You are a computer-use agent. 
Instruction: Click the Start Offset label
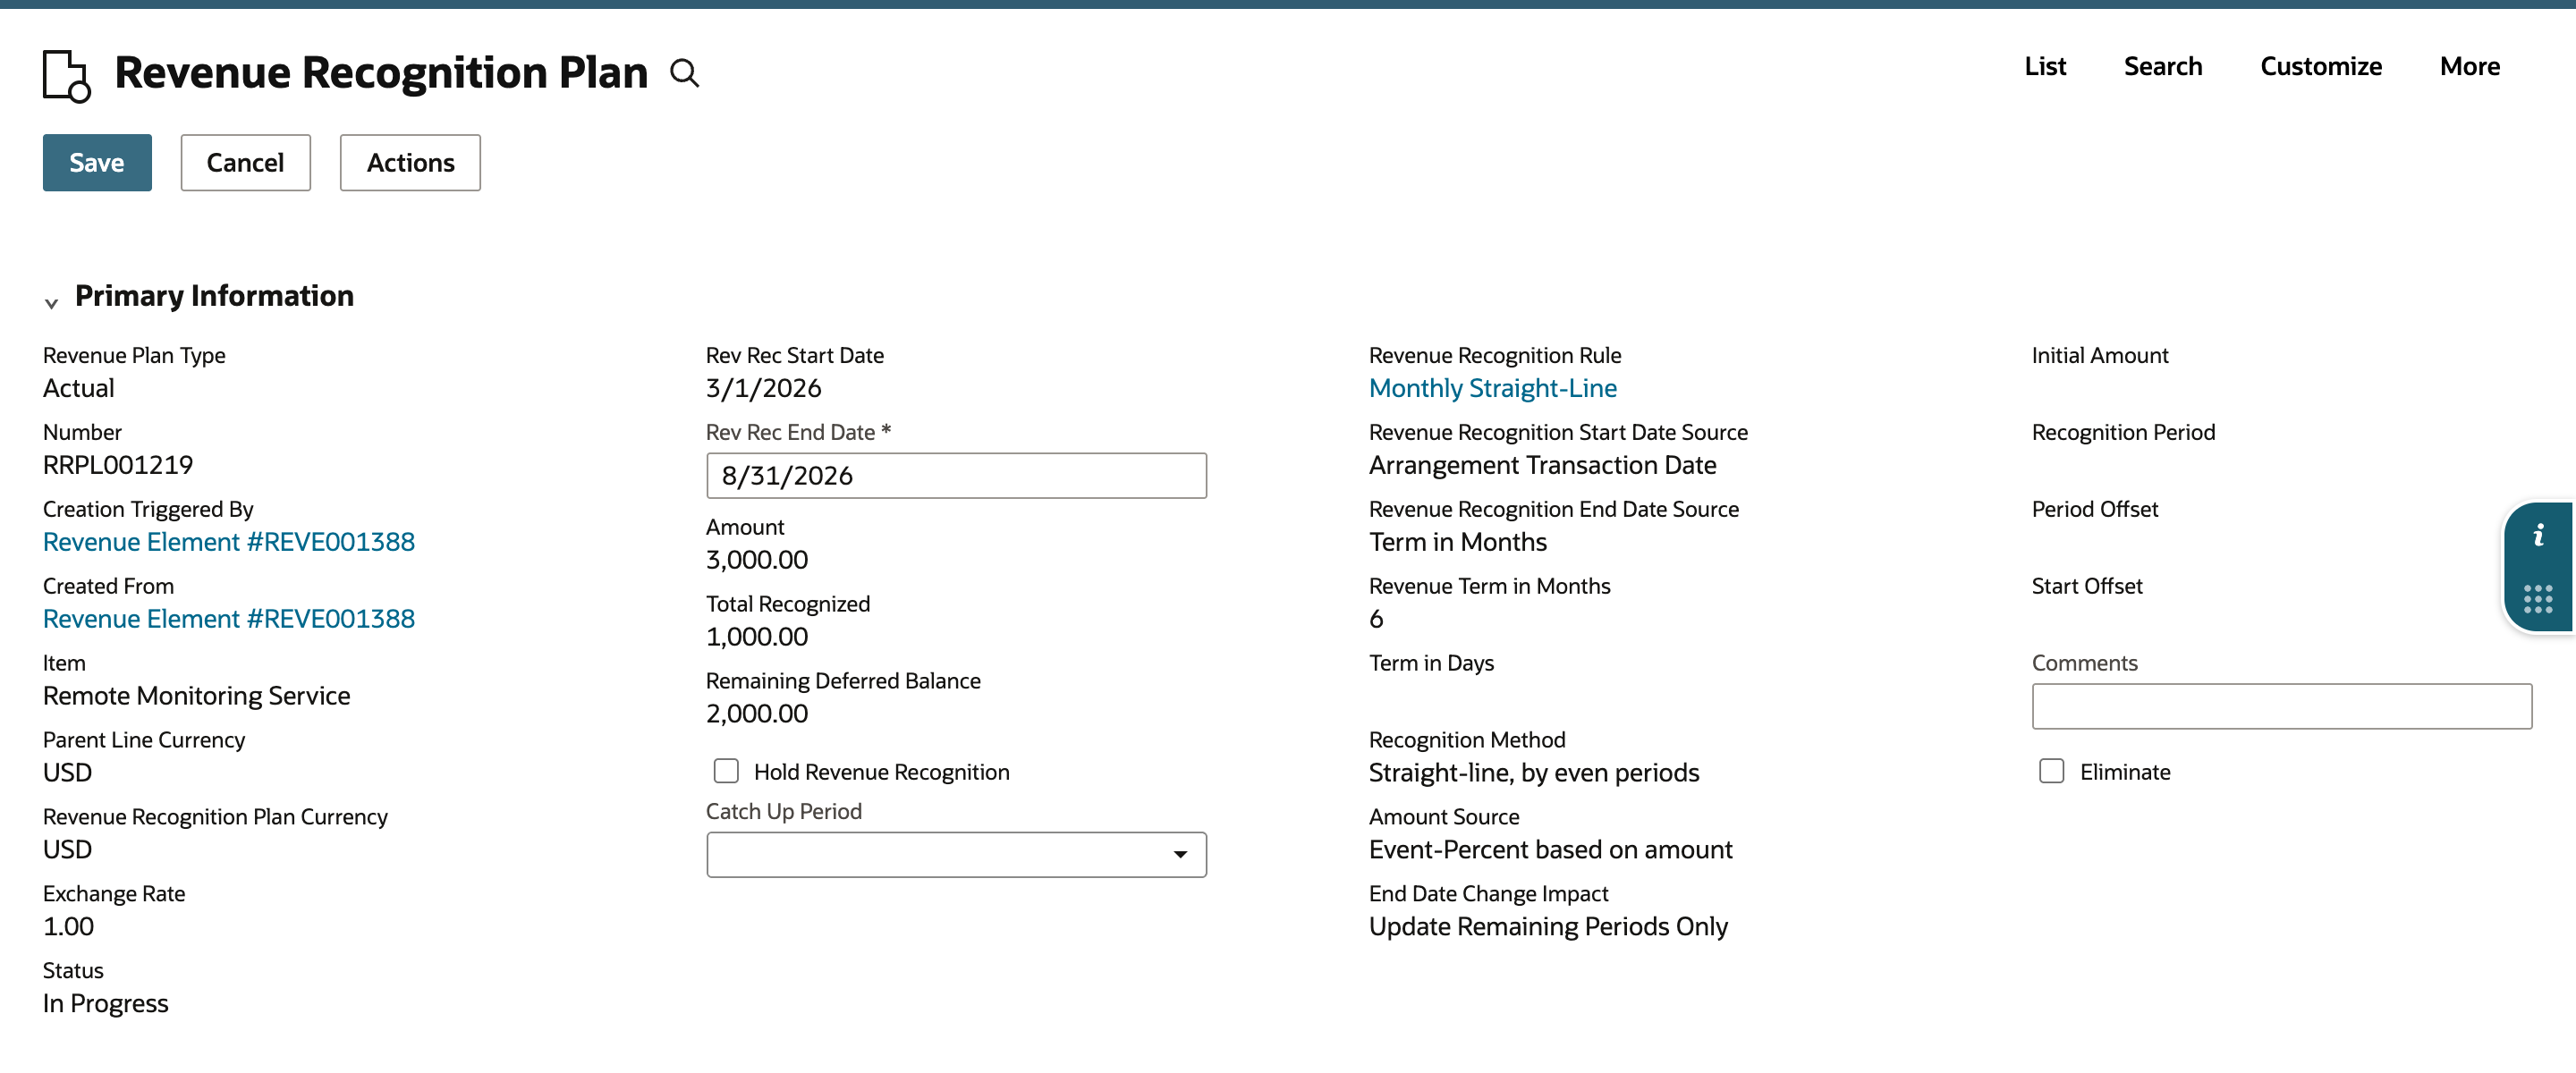pyautogui.click(x=2086, y=586)
